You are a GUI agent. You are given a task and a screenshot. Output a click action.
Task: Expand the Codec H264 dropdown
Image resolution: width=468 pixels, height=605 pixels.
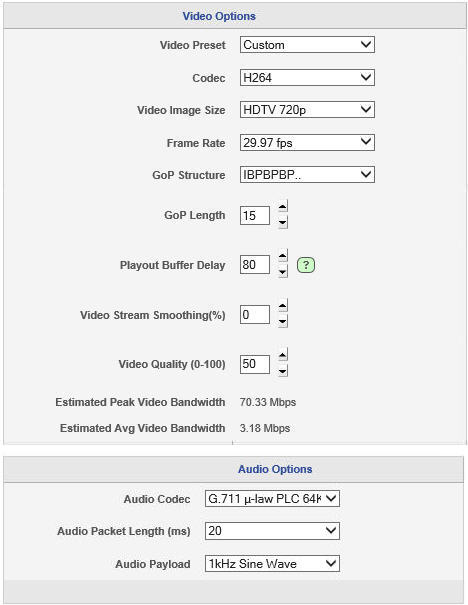[x=307, y=78]
